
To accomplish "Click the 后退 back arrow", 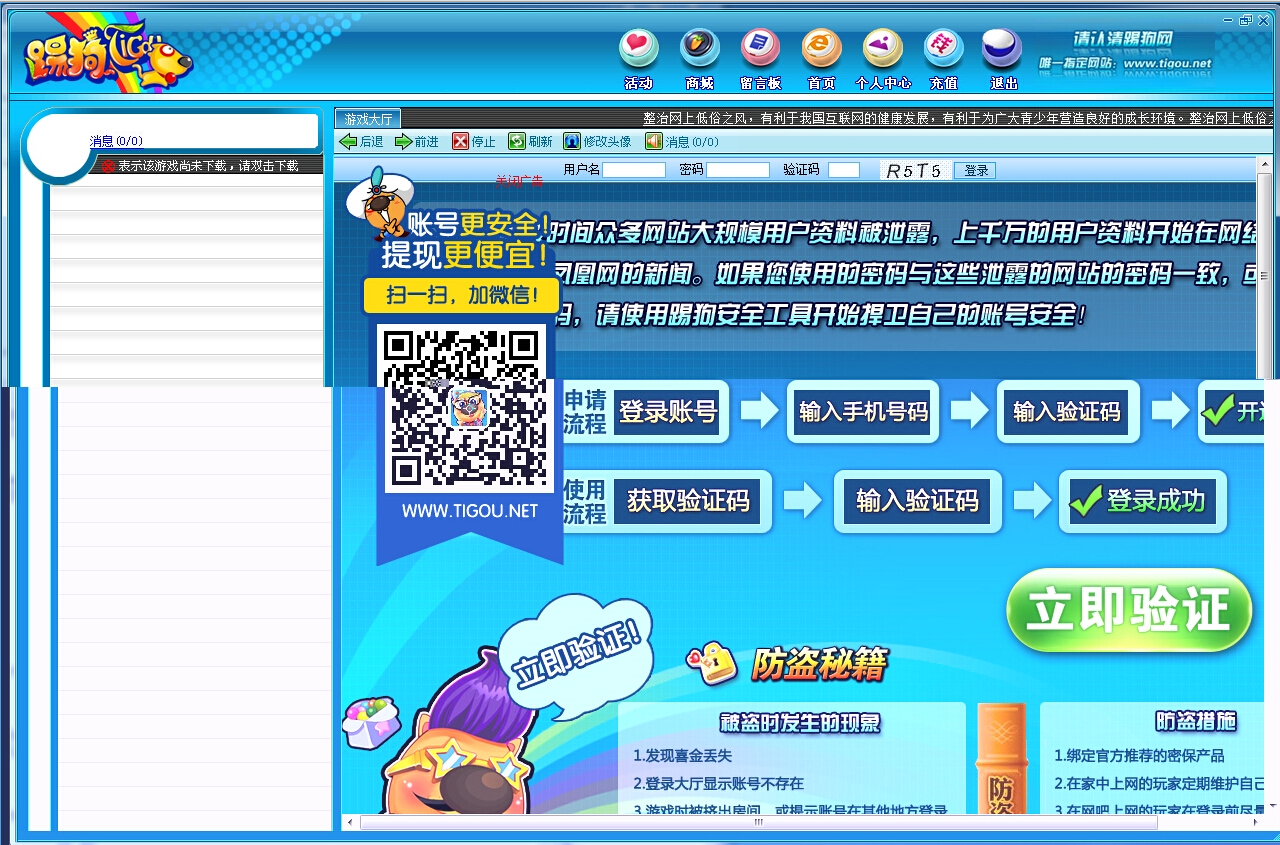I will (x=361, y=142).
